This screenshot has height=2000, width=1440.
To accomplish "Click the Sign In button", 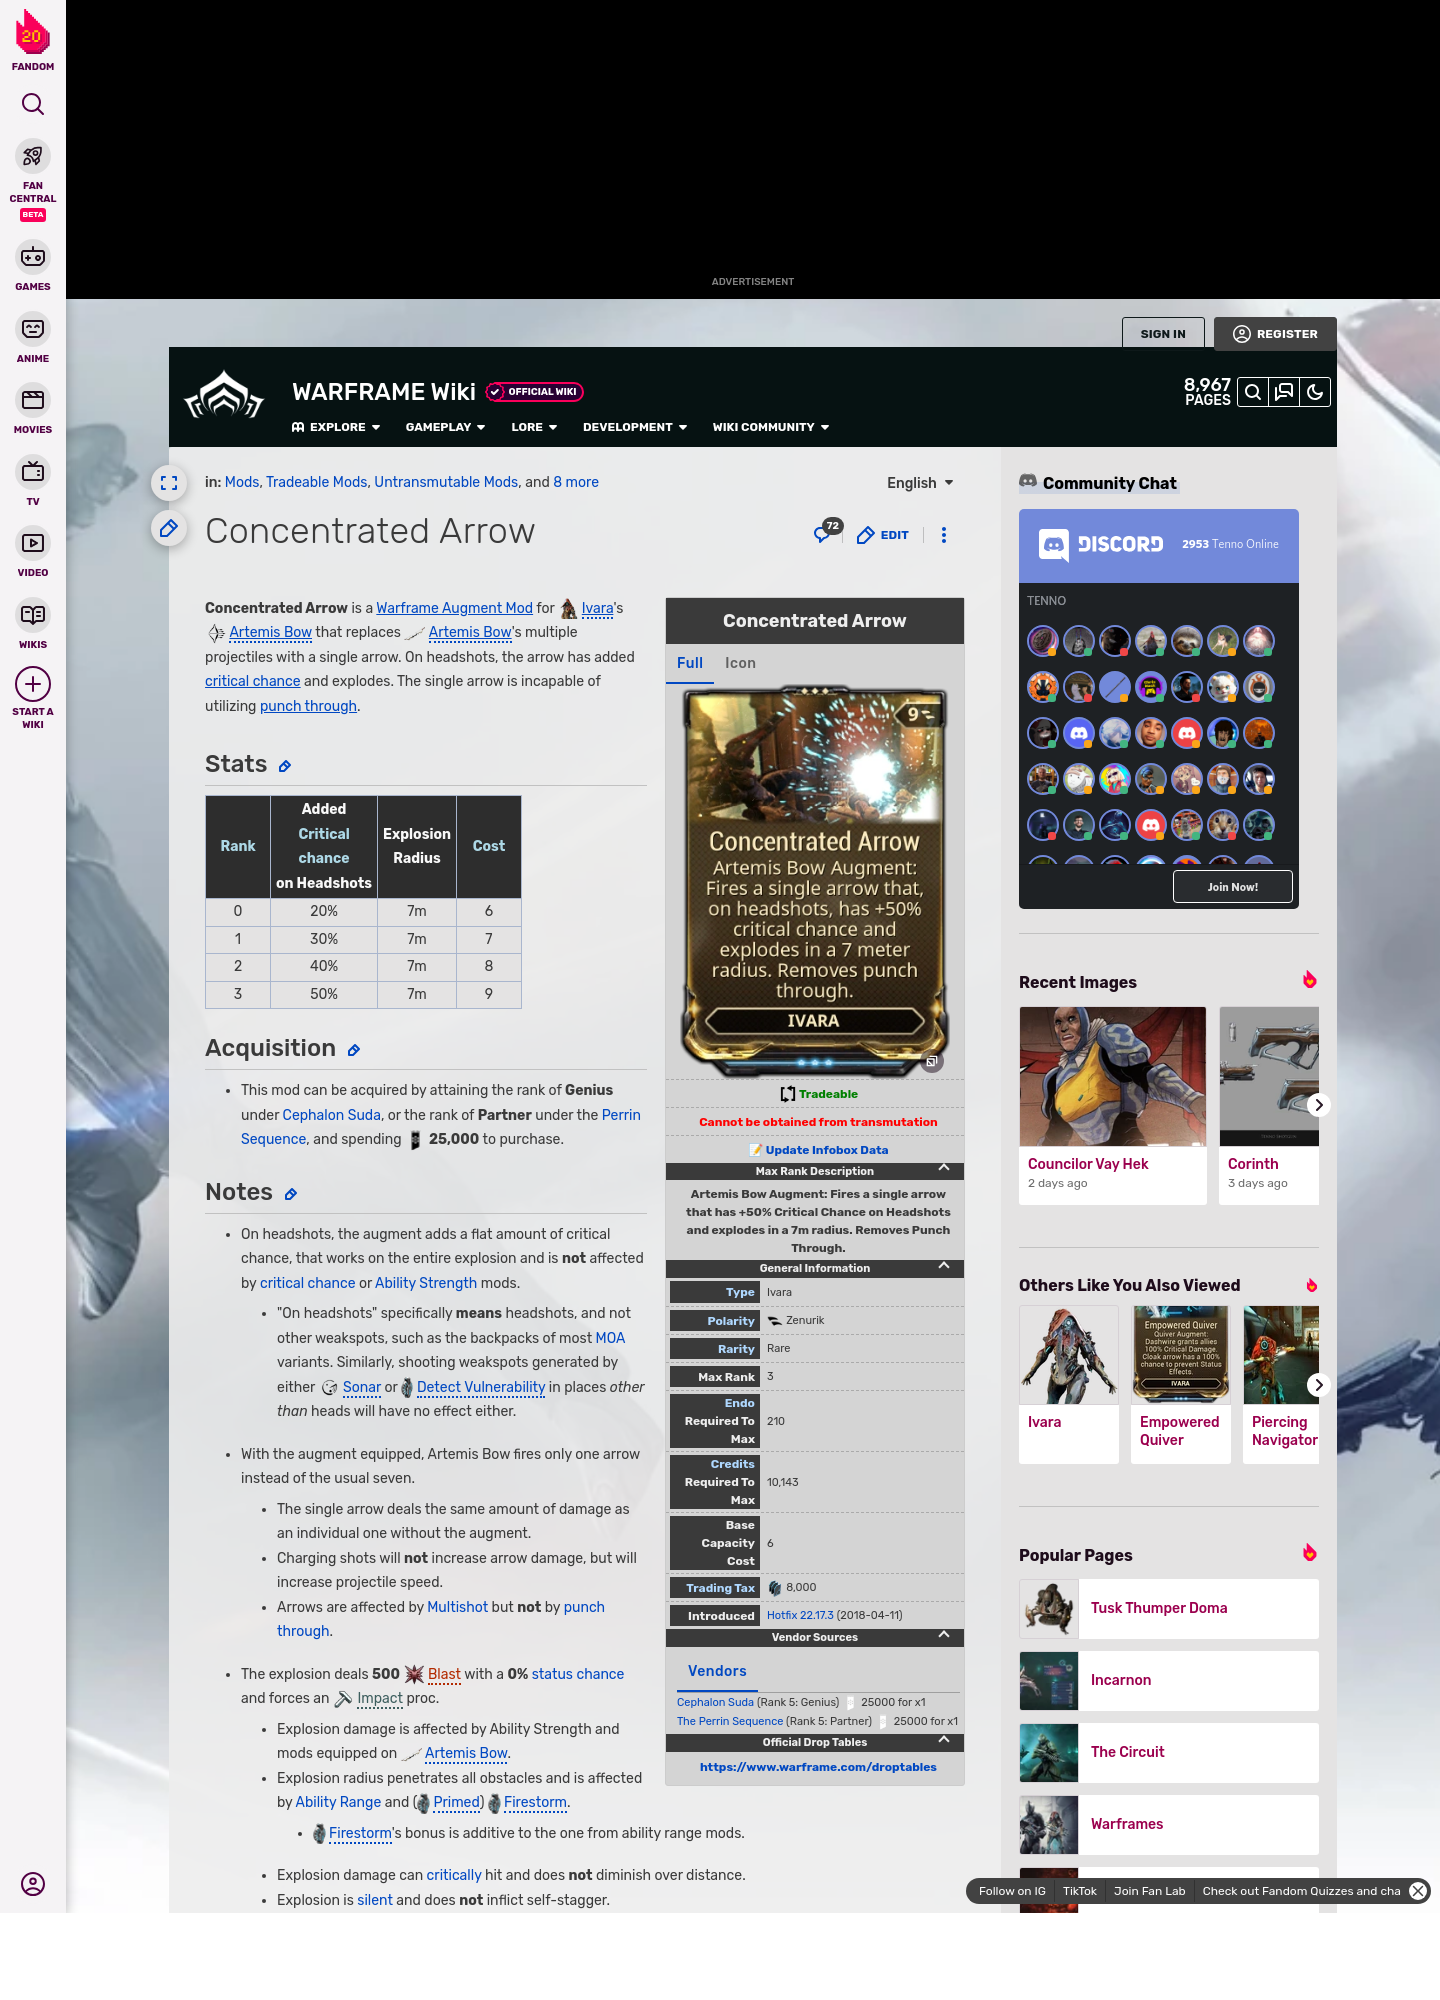I will [x=1163, y=334].
